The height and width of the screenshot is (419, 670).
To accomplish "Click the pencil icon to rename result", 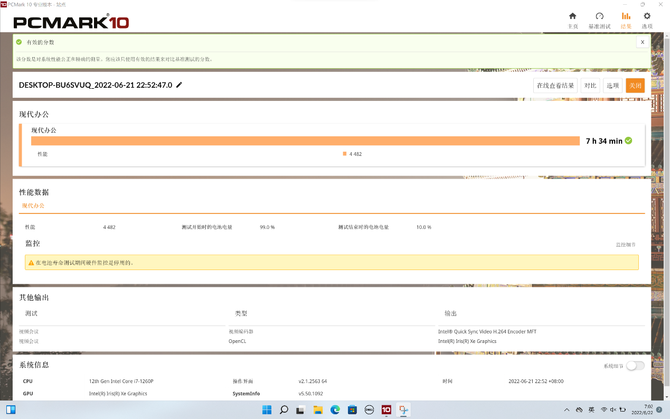I will pos(180,86).
